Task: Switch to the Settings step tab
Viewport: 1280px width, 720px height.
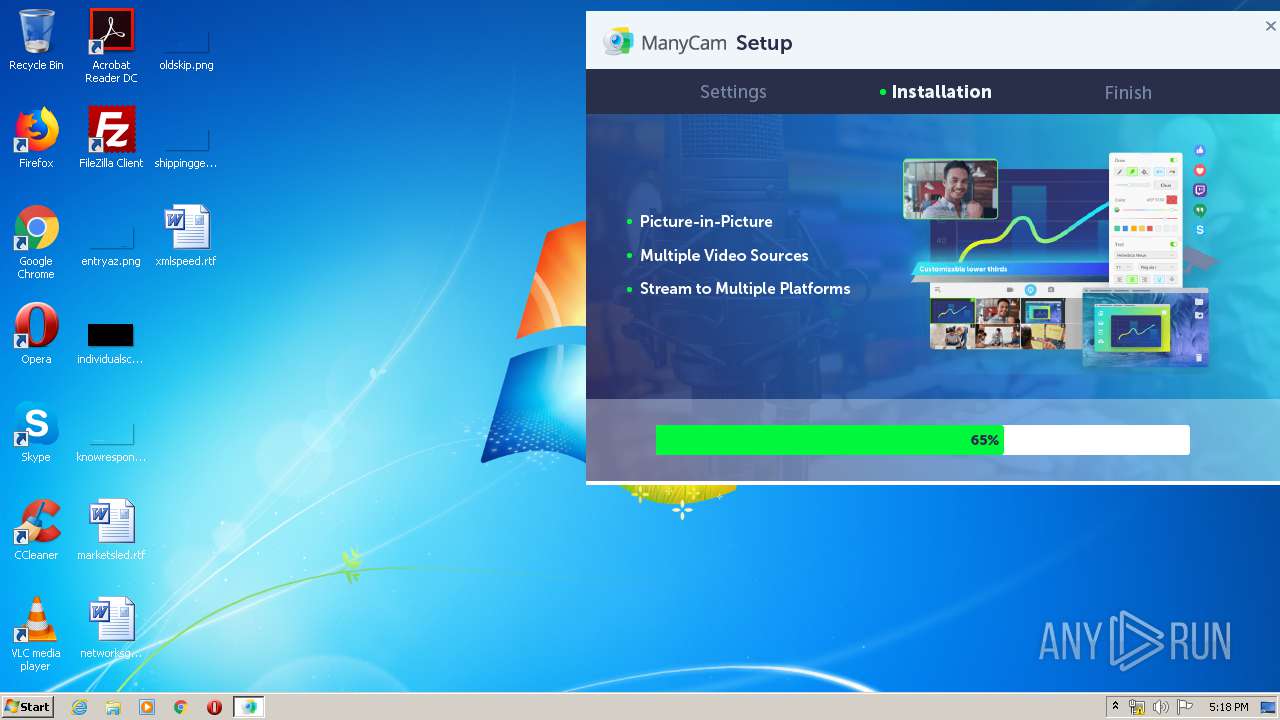Action: click(x=733, y=92)
